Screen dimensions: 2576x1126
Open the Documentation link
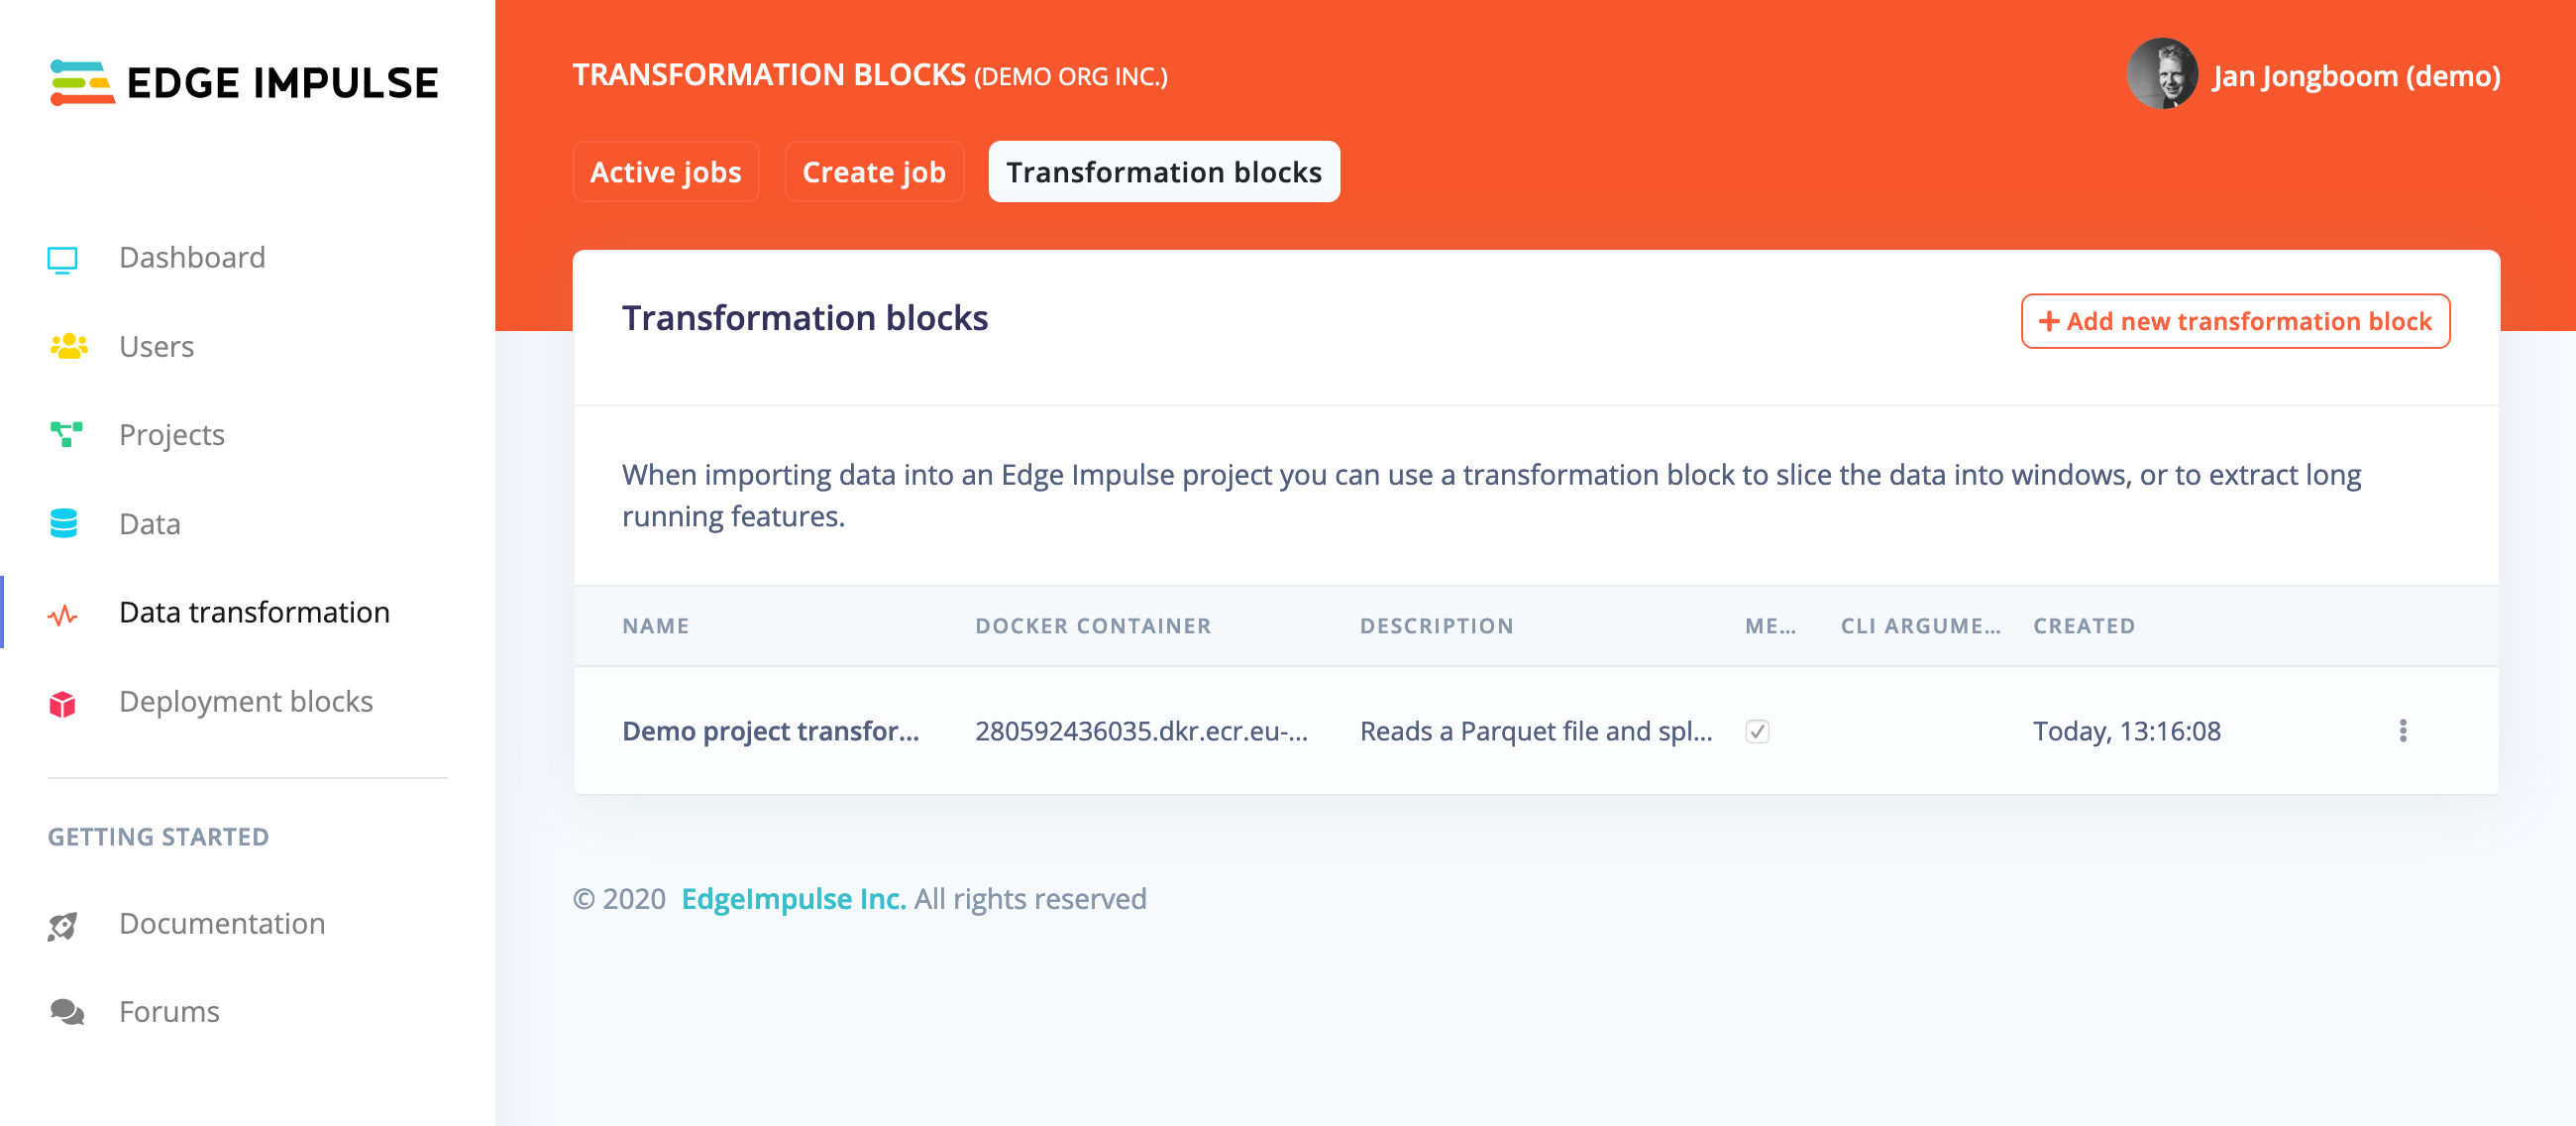(x=222, y=923)
